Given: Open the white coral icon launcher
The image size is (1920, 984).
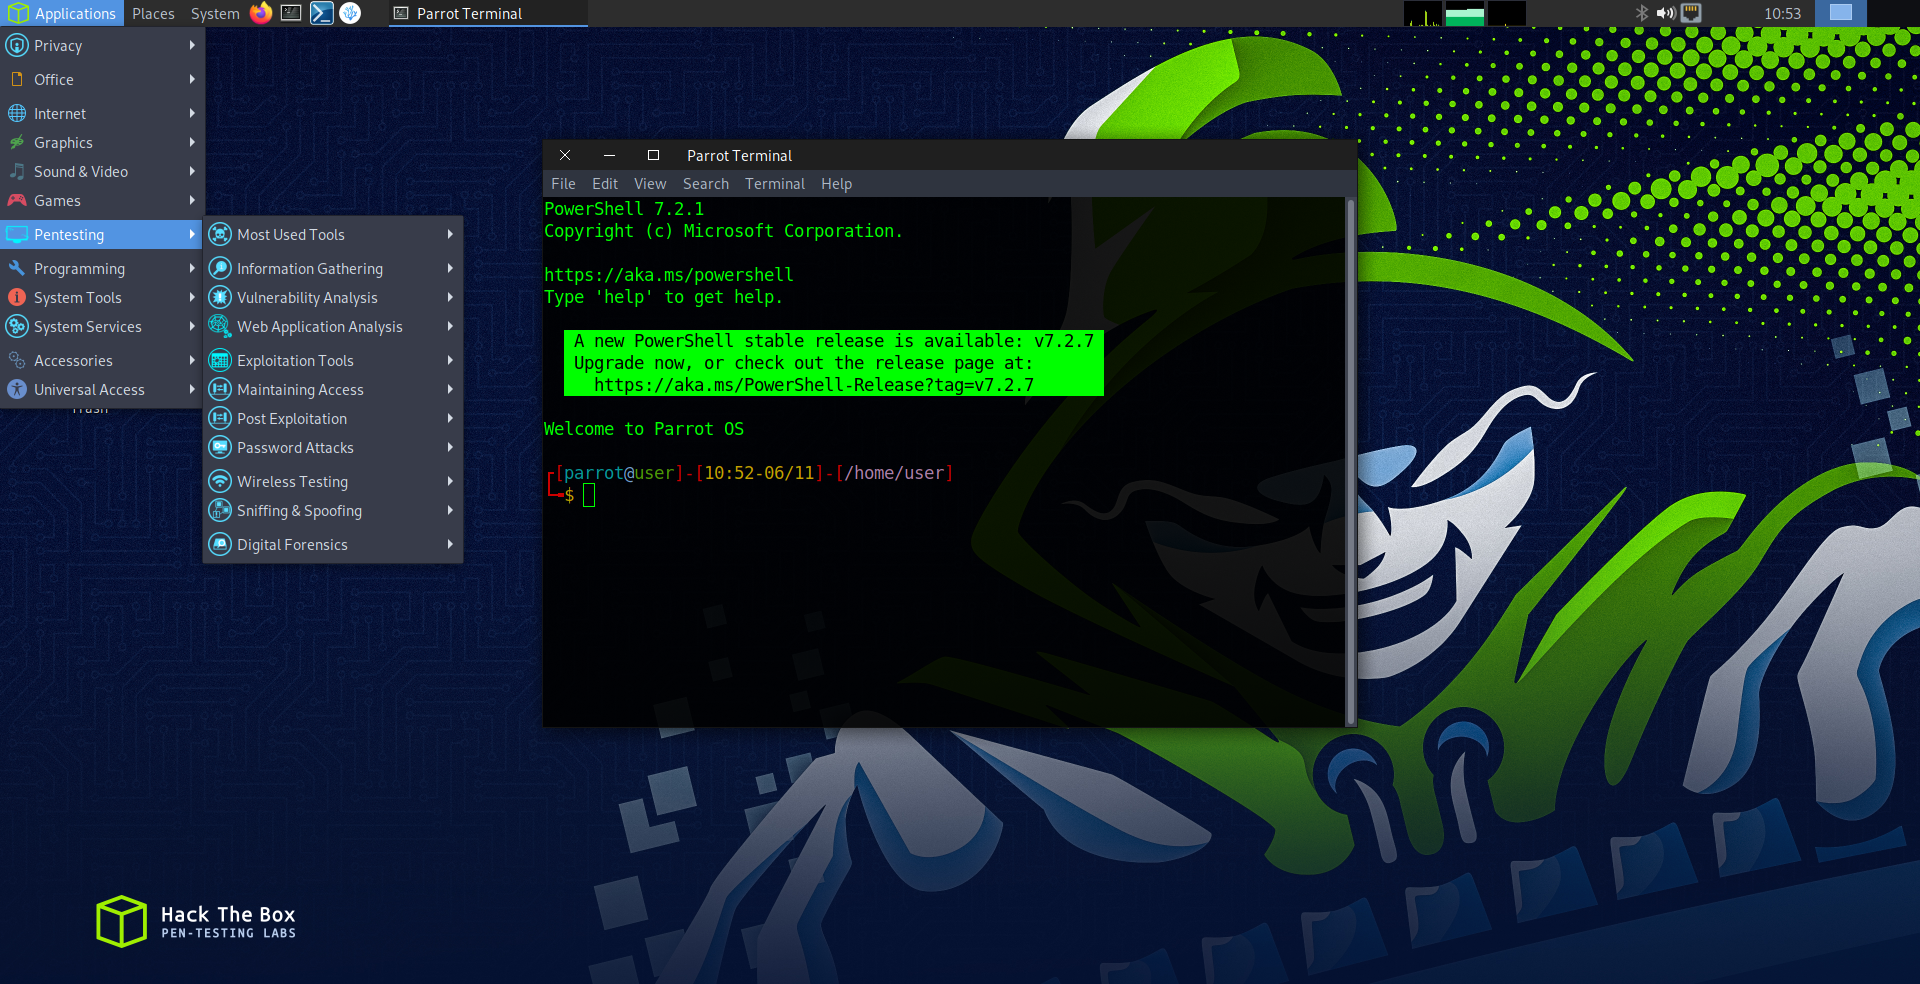Looking at the screenshot, I should coord(350,13).
